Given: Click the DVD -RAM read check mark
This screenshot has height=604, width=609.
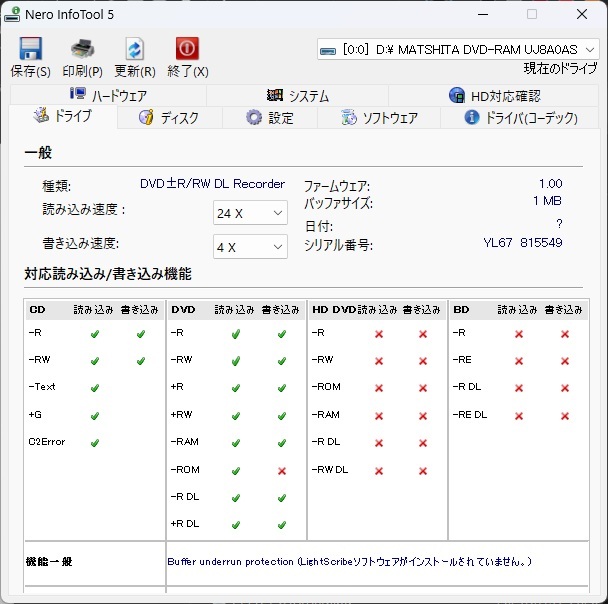Looking at the screenshot, I should coord(236,443).
